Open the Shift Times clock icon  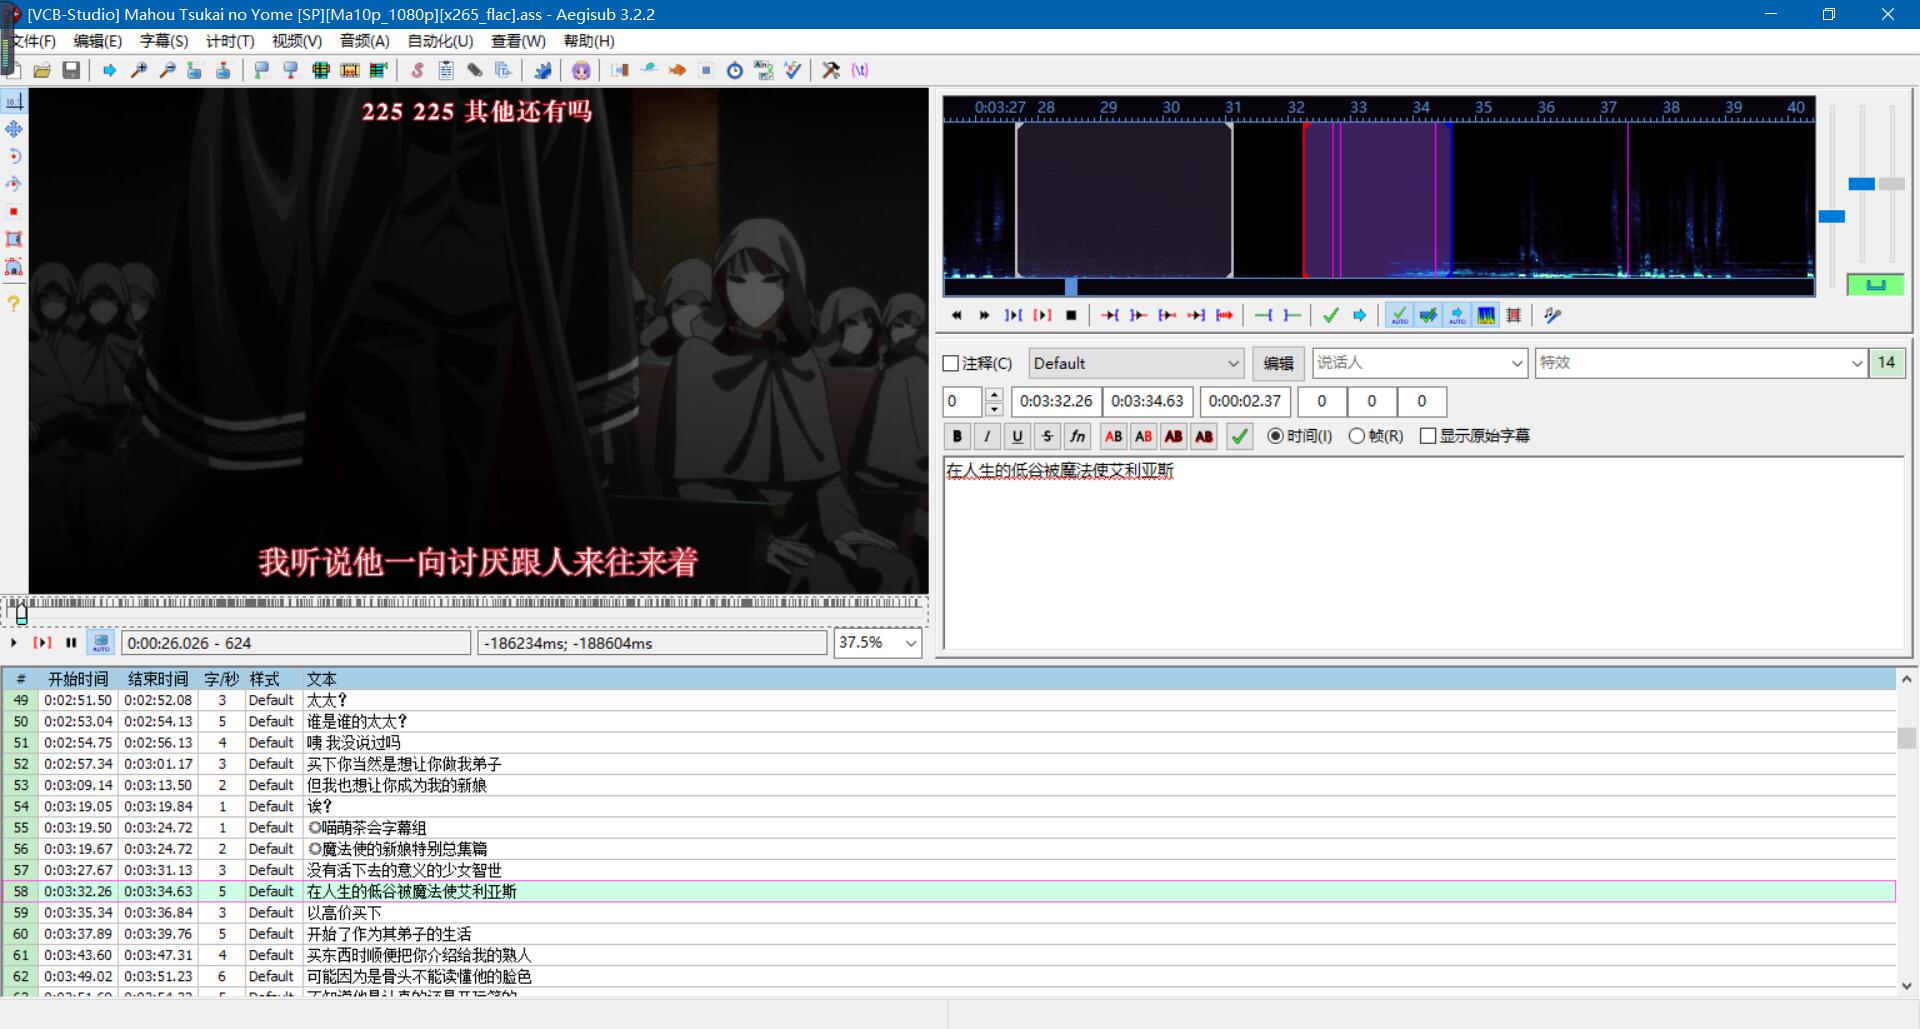(x=735, y=70)
